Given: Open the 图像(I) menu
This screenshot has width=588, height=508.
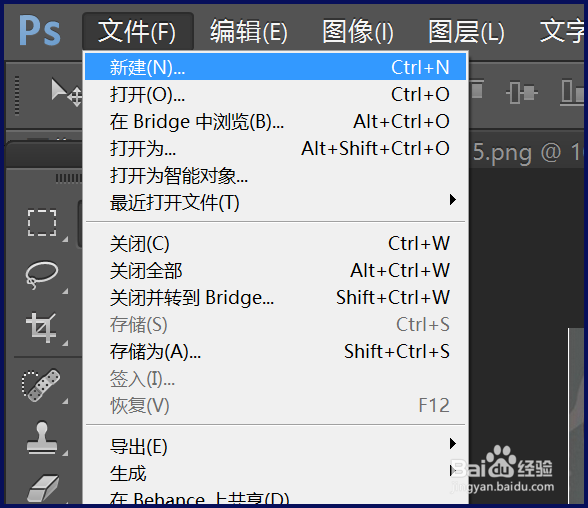Looking at the screenshot, I should [x=358, y=31].
